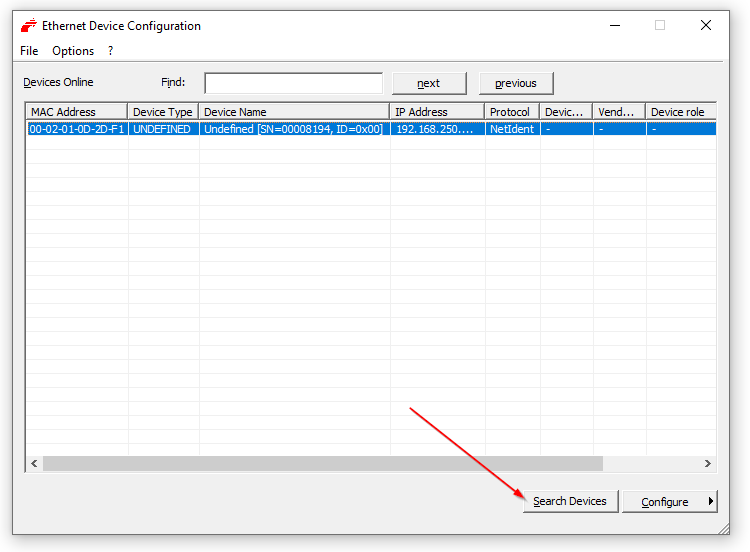Open the File menu

(29, 51)
